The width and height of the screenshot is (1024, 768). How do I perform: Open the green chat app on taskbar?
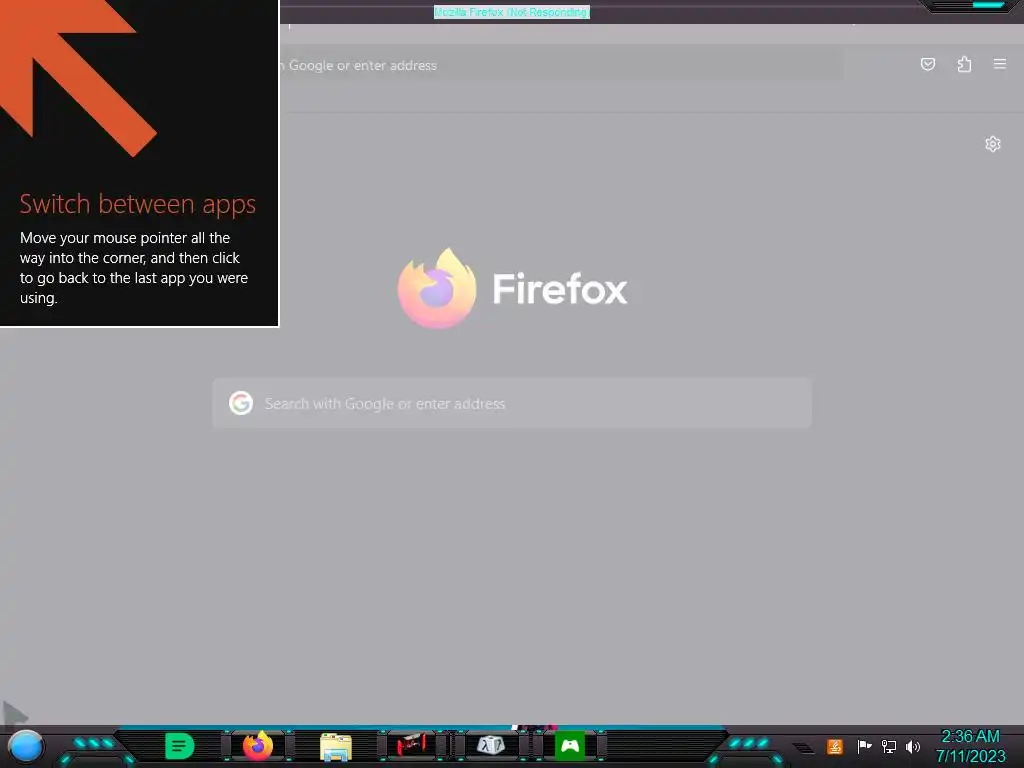point(180,746)
